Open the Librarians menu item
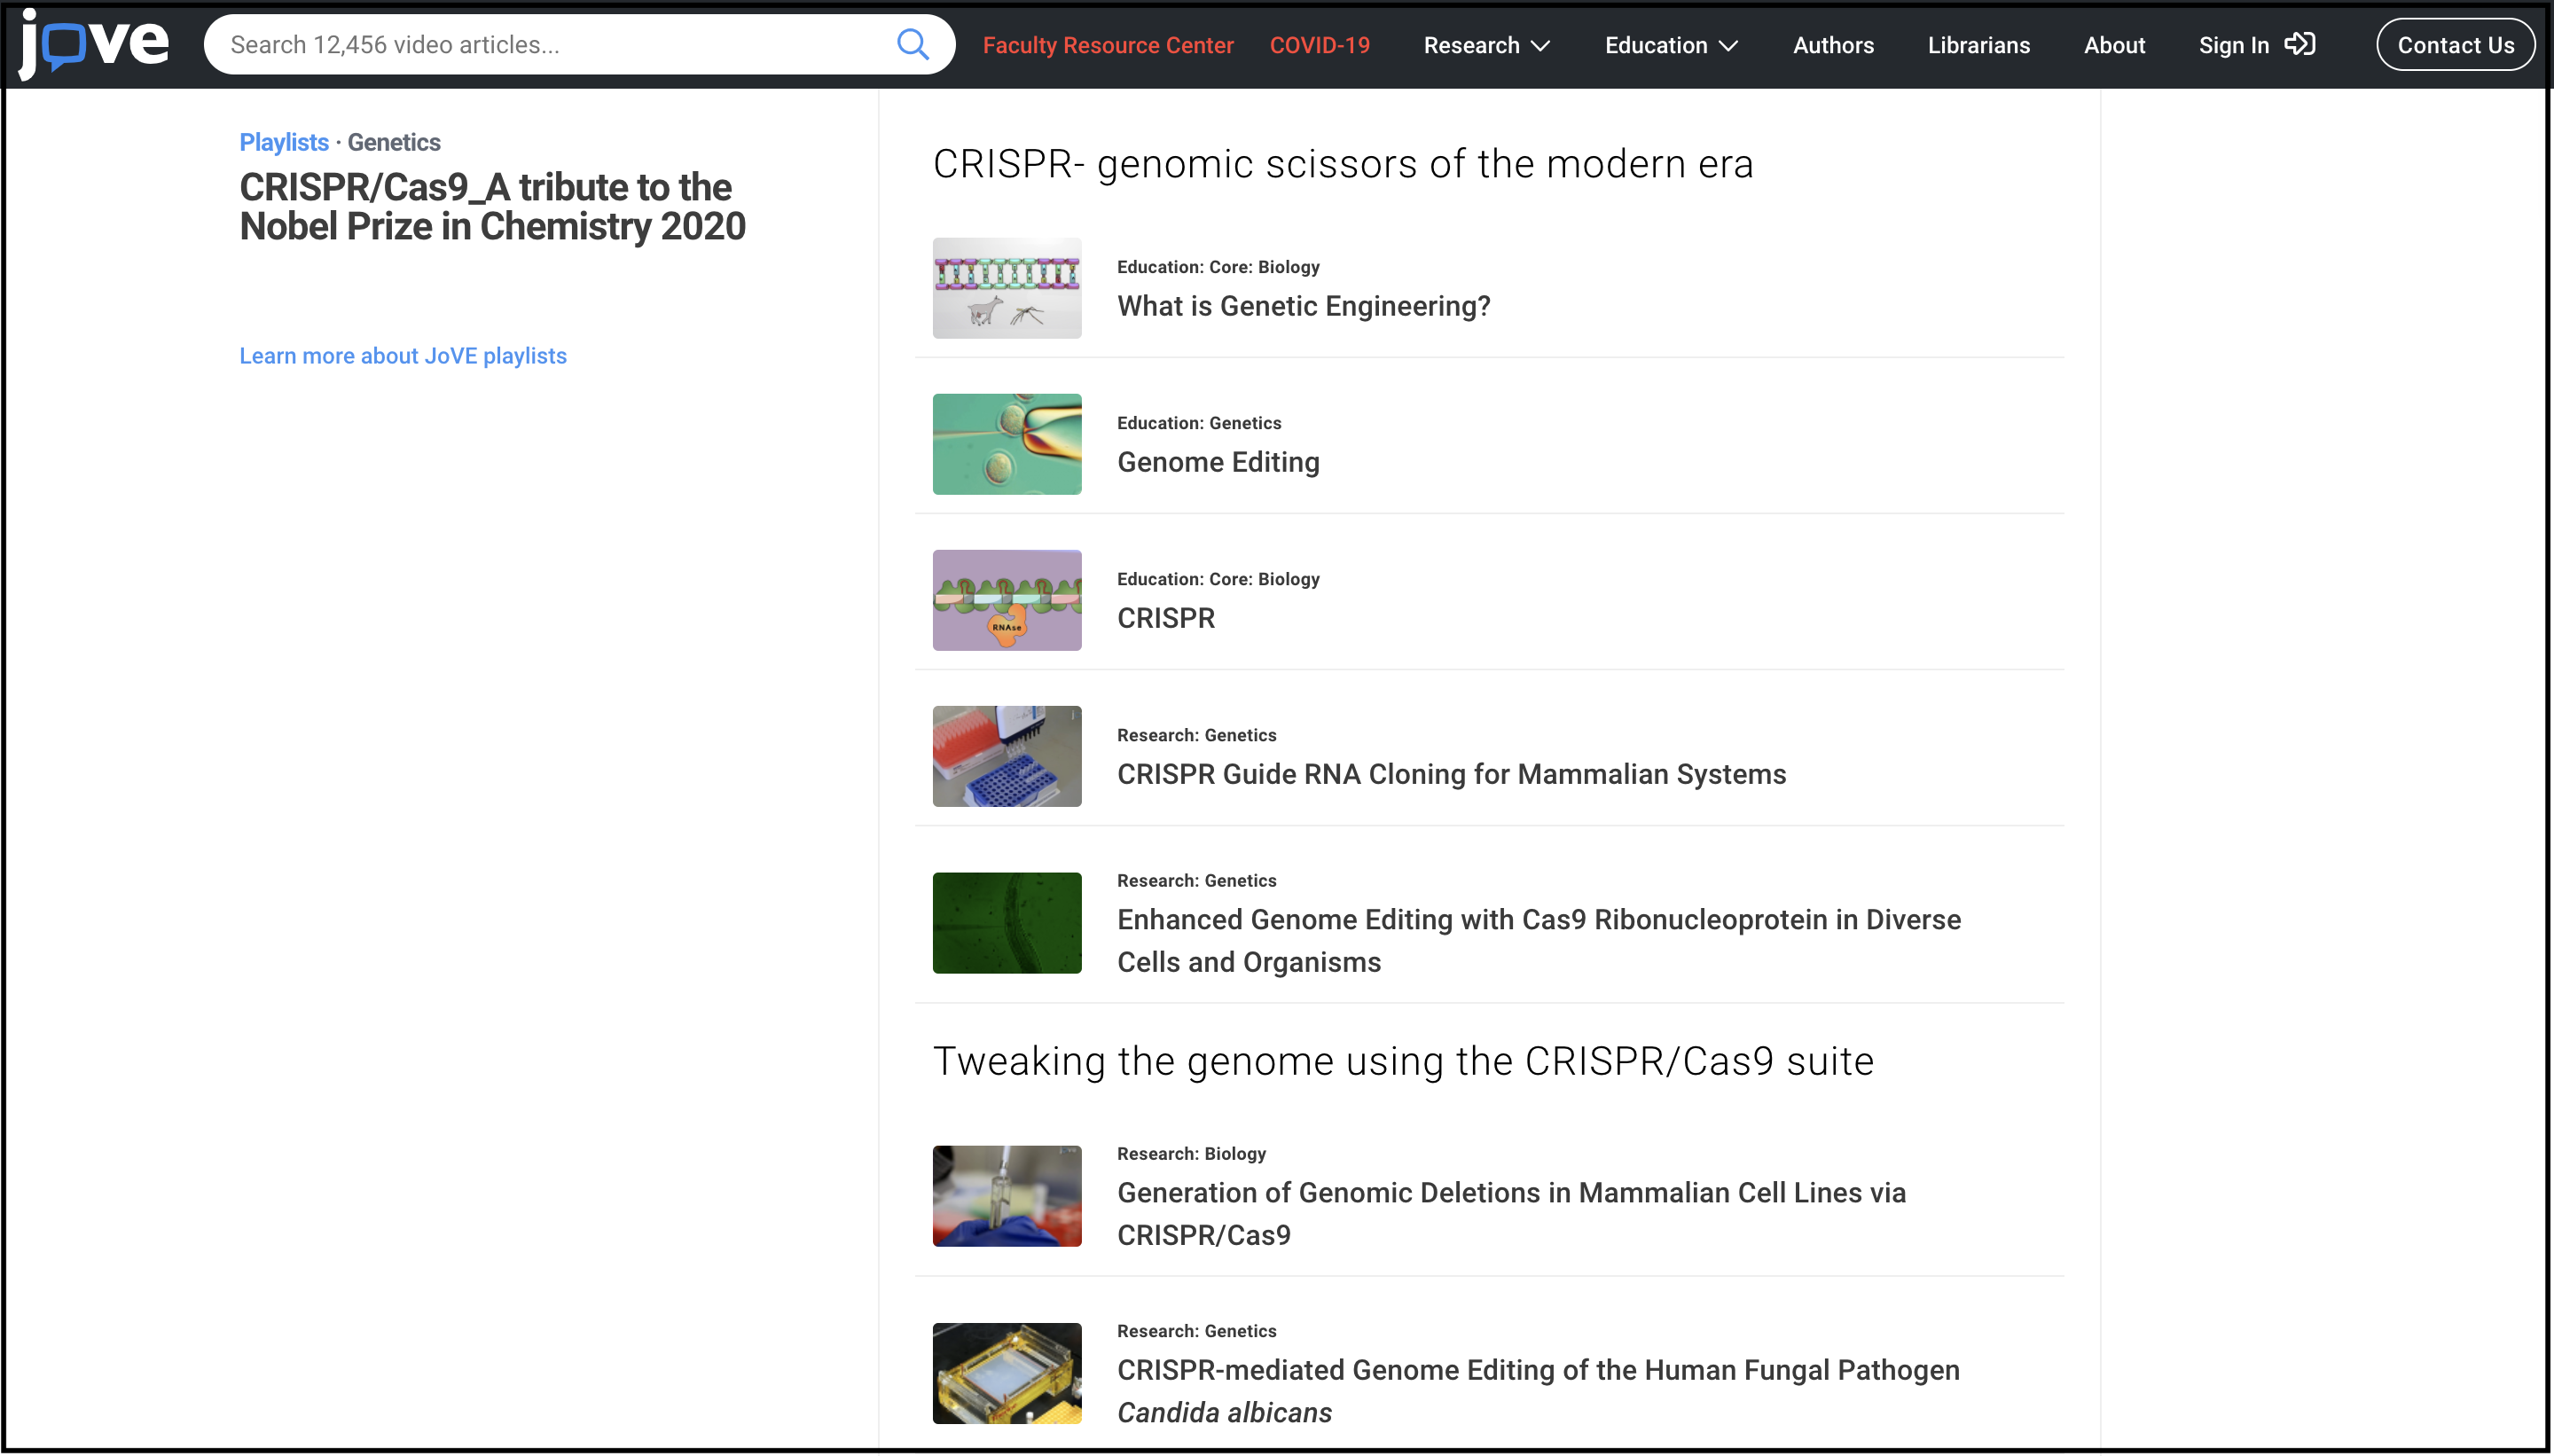 tap(1978, 45)
